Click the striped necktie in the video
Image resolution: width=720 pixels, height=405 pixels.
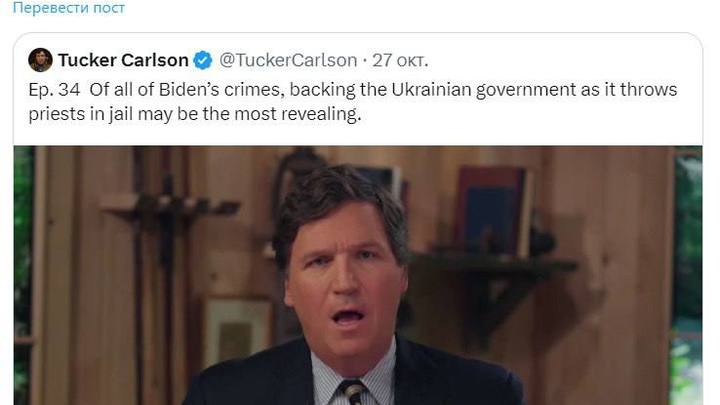click(x=353, y=393)
